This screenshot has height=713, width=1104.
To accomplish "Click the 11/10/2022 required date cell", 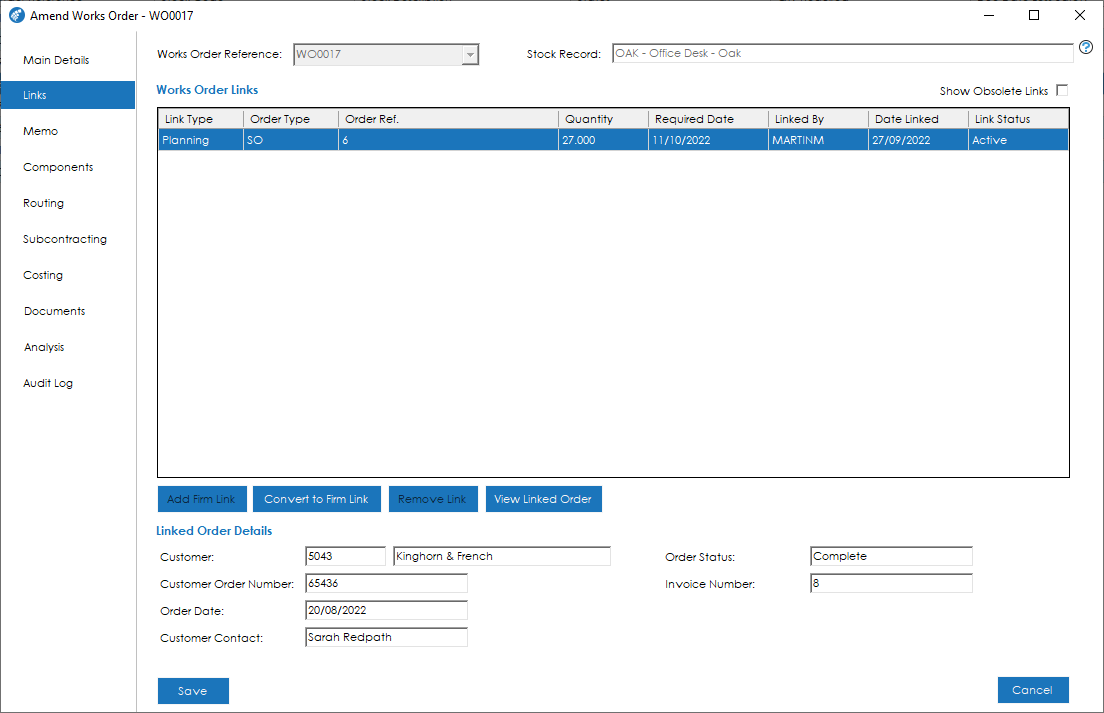I will click(708, 140).
